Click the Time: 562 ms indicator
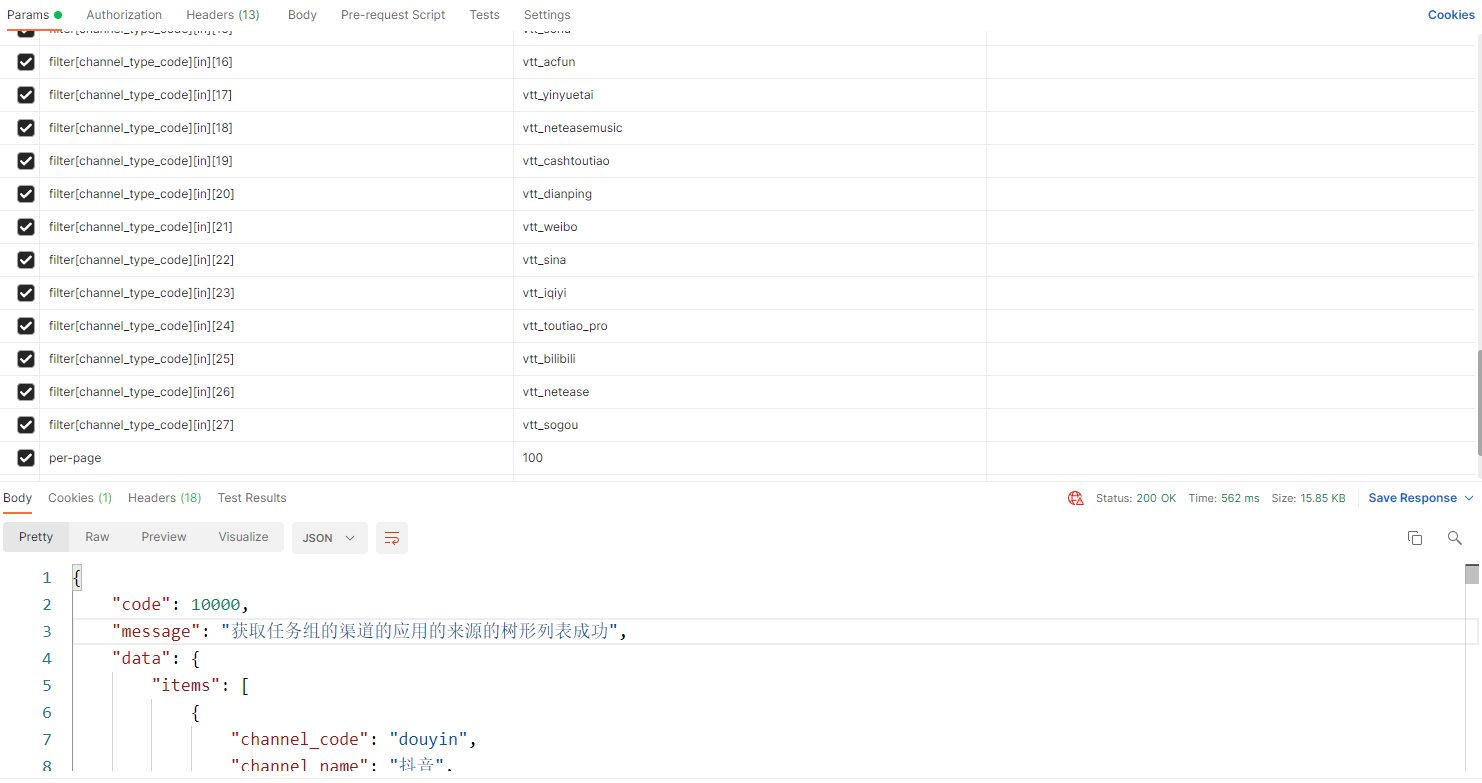1482x783 pixels. 1224,498
